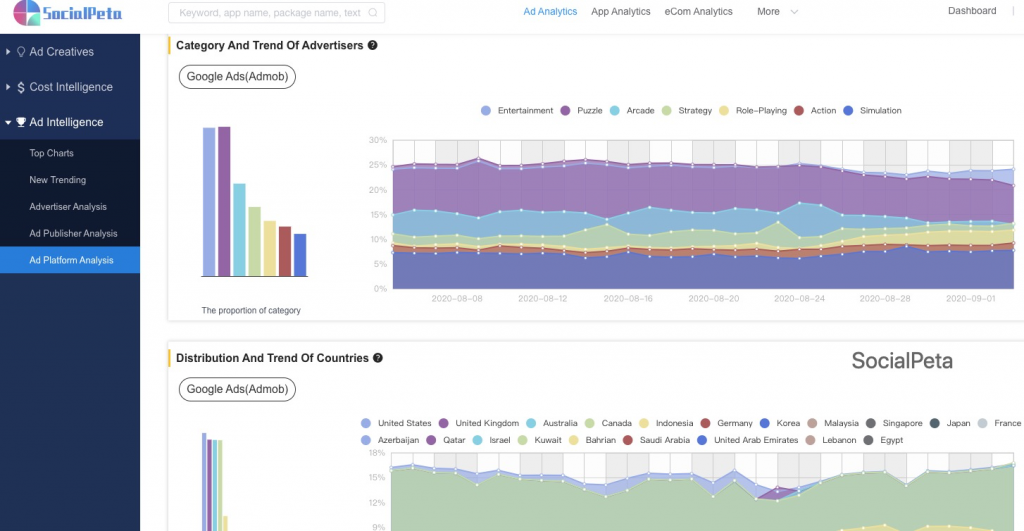The height and width of the screenshot is (531, 1024).
Task: Switch to App Analytics tab
Action: pos(620,12)
